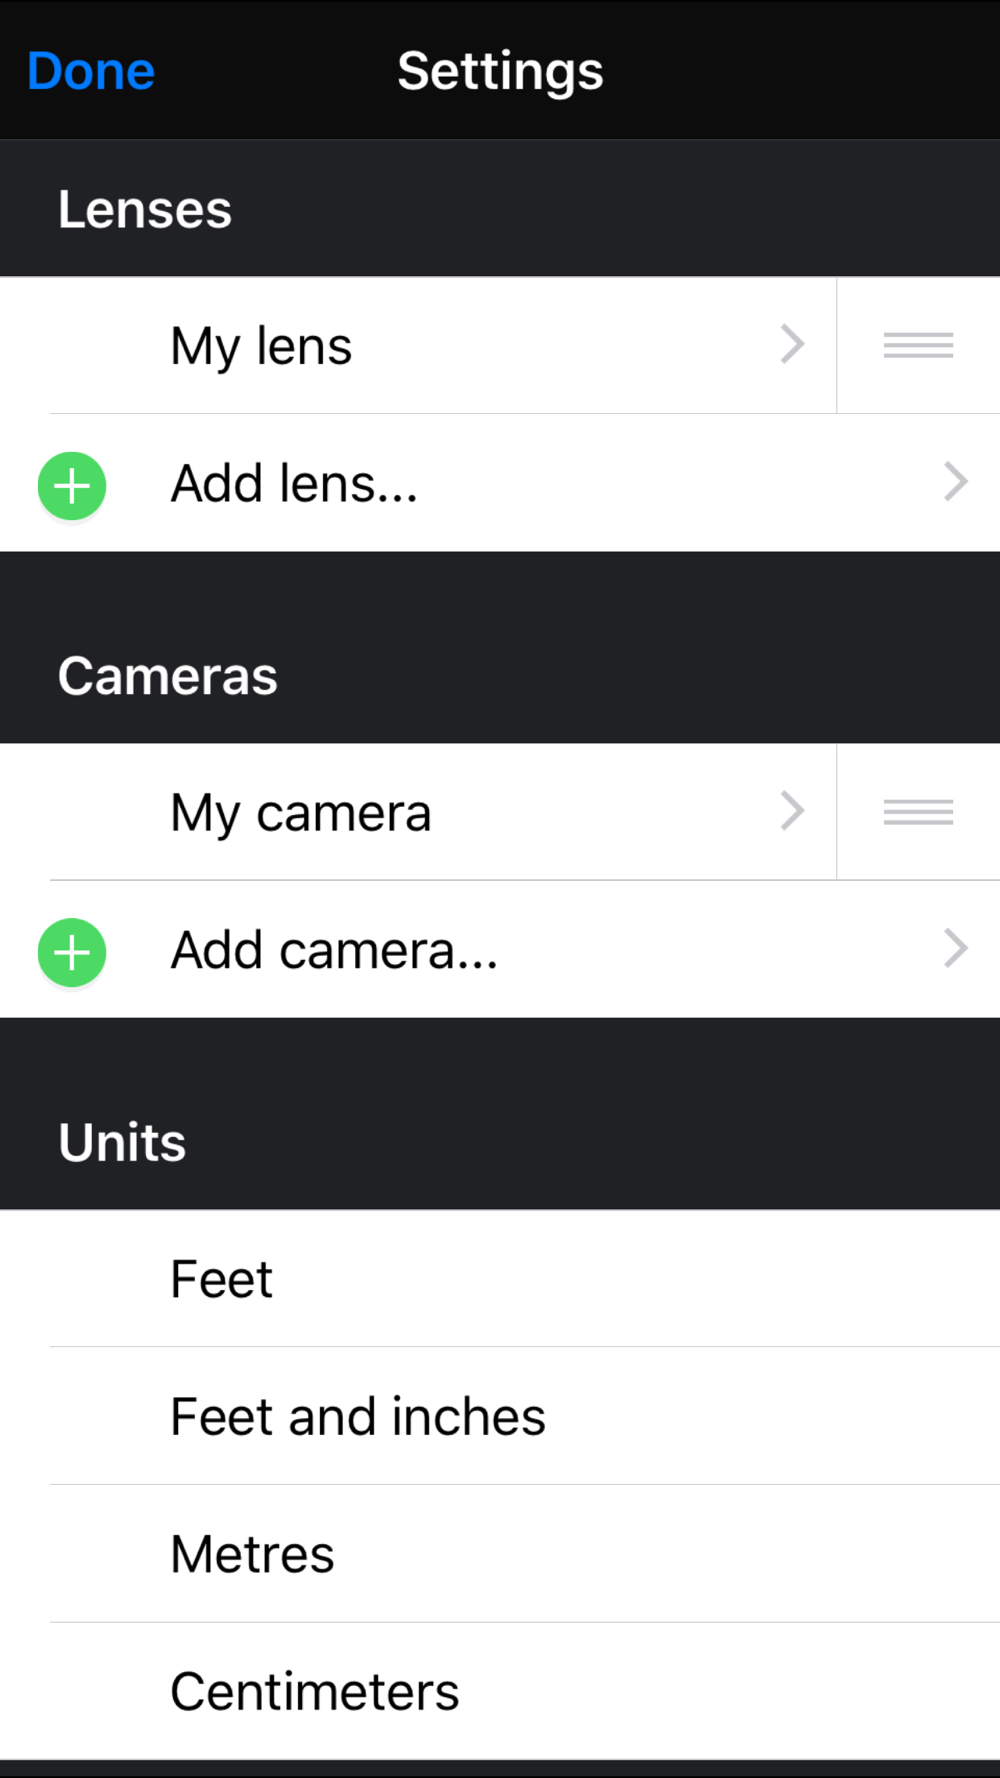Open My lens via its chevron arrow

coord(792,344)
